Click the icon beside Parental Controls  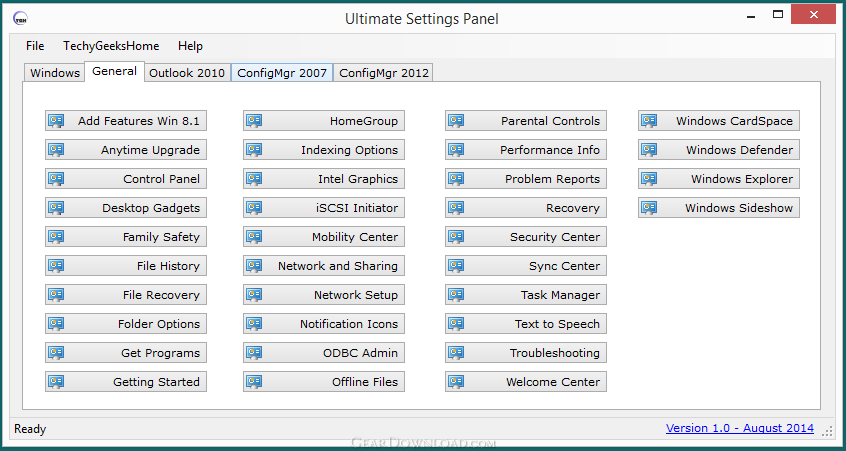coord(455,121)
